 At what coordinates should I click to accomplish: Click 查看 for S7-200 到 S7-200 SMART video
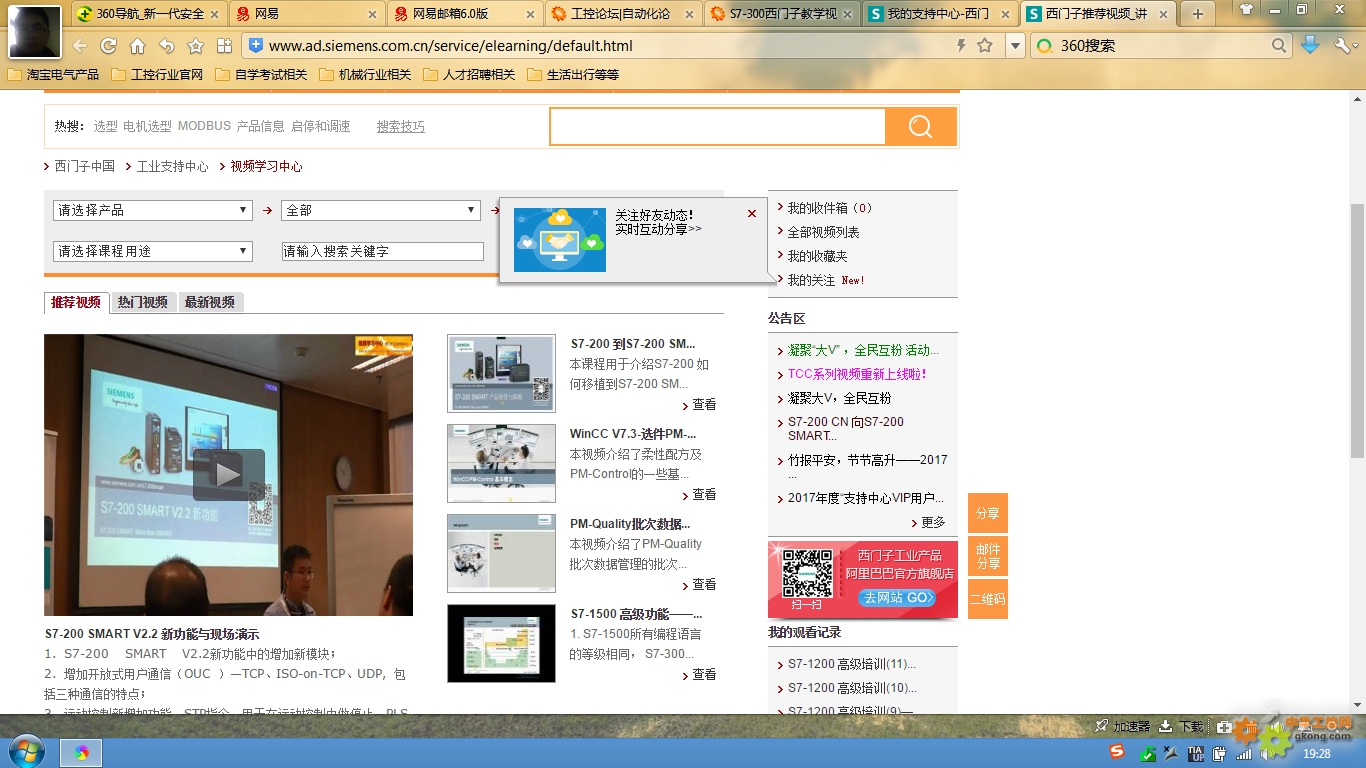(x=704, y=405)
